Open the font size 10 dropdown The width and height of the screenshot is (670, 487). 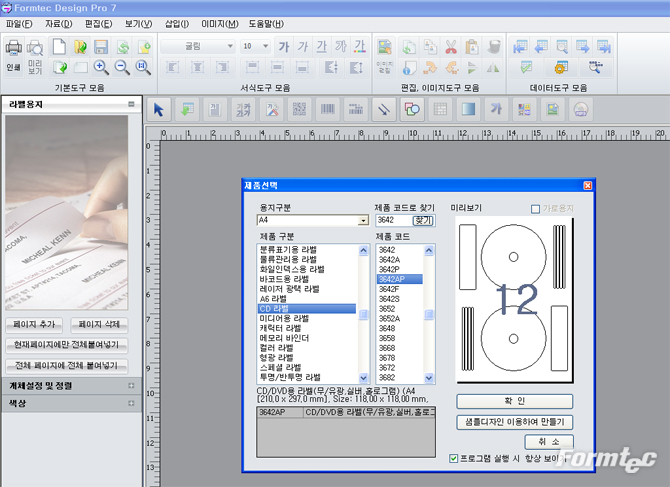(265, 46)
